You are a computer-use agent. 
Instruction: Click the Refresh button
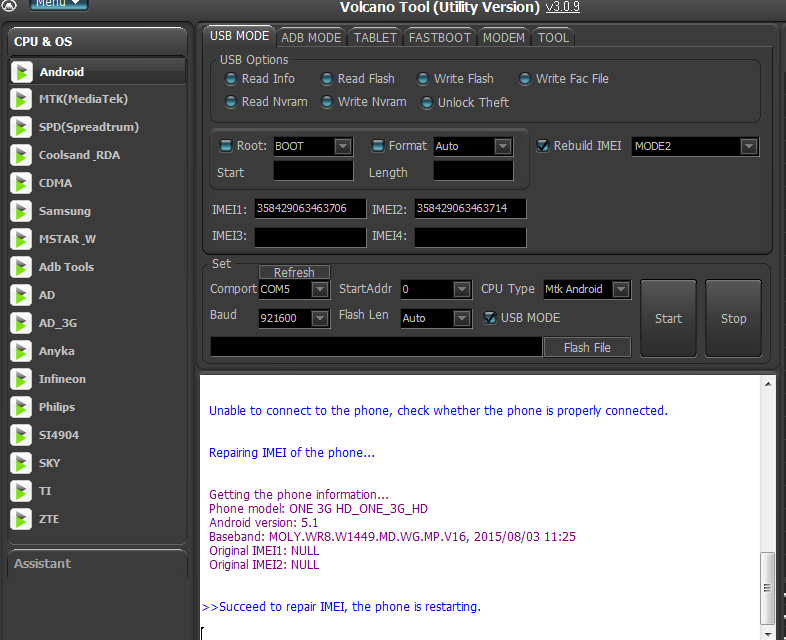pyautogui.click(x=294, y=272)
